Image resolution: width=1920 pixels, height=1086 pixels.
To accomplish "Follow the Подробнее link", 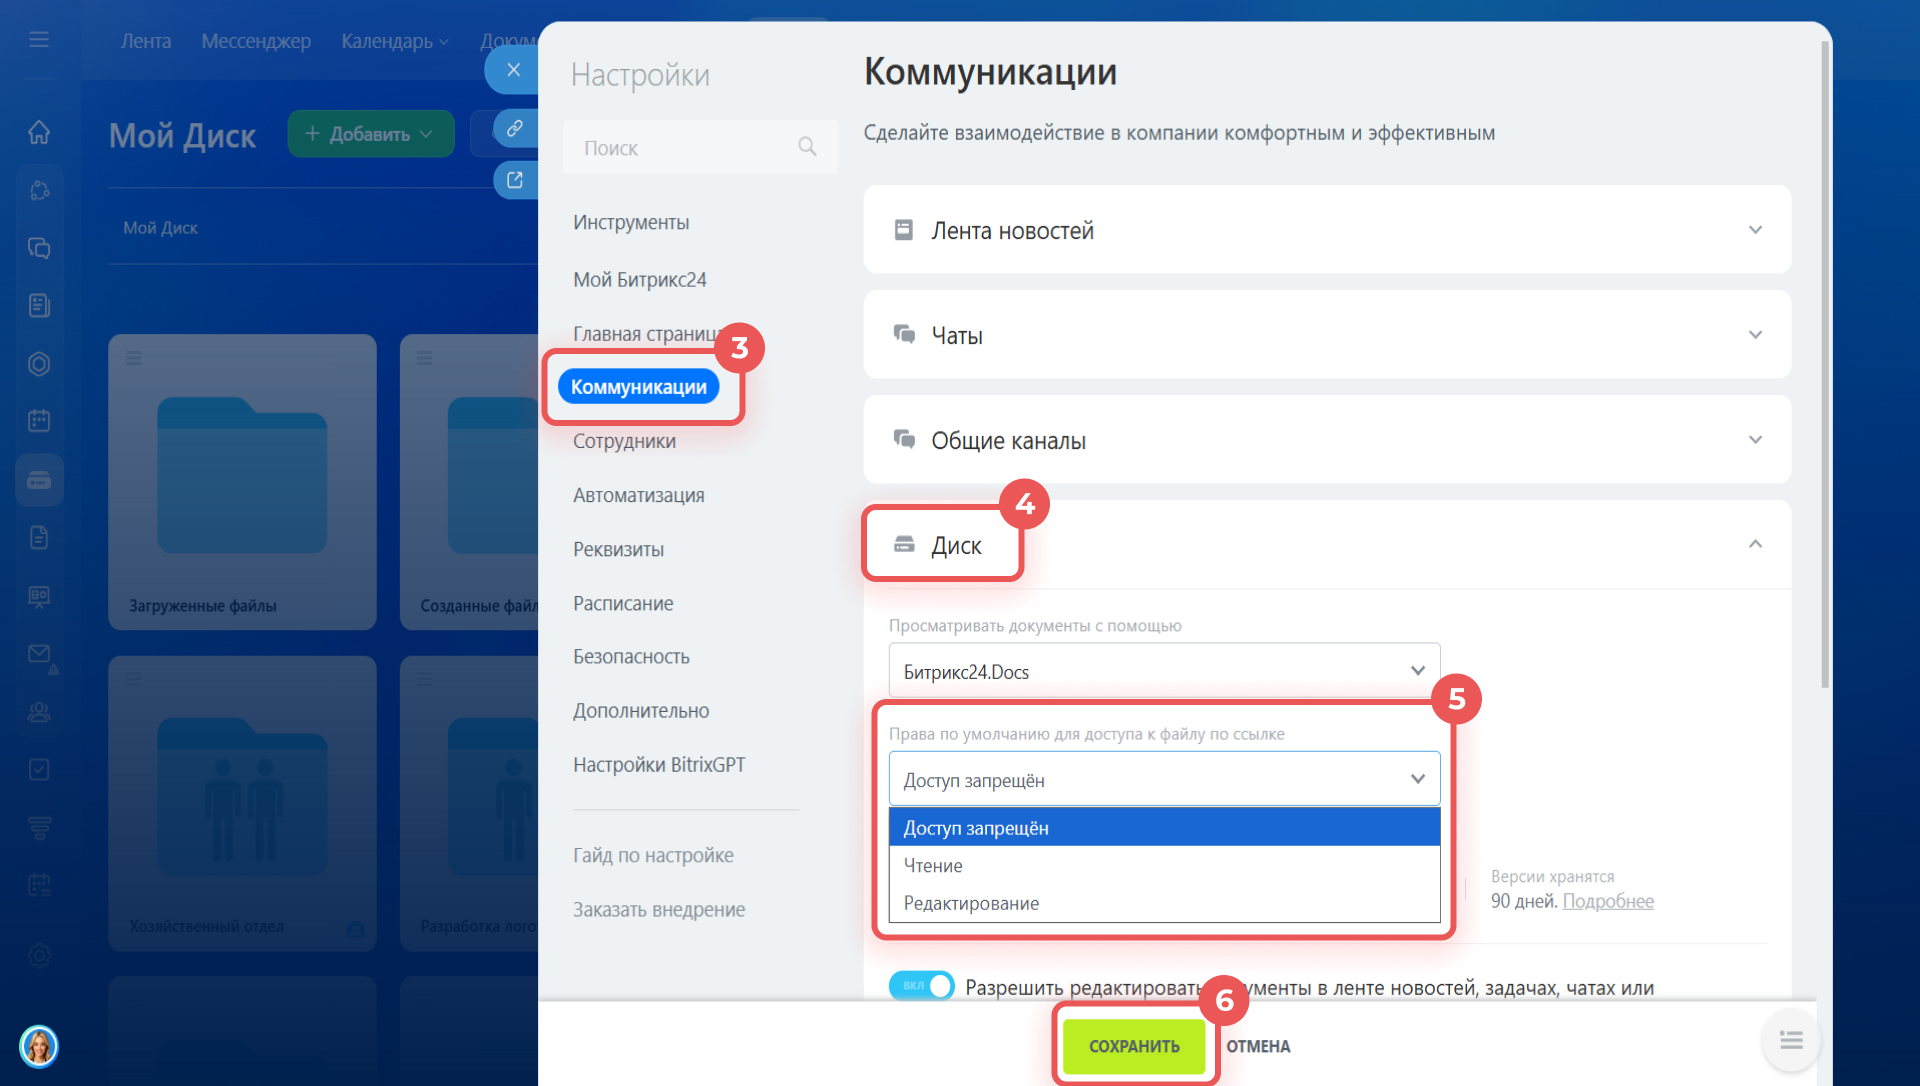I will (1607, 901).
